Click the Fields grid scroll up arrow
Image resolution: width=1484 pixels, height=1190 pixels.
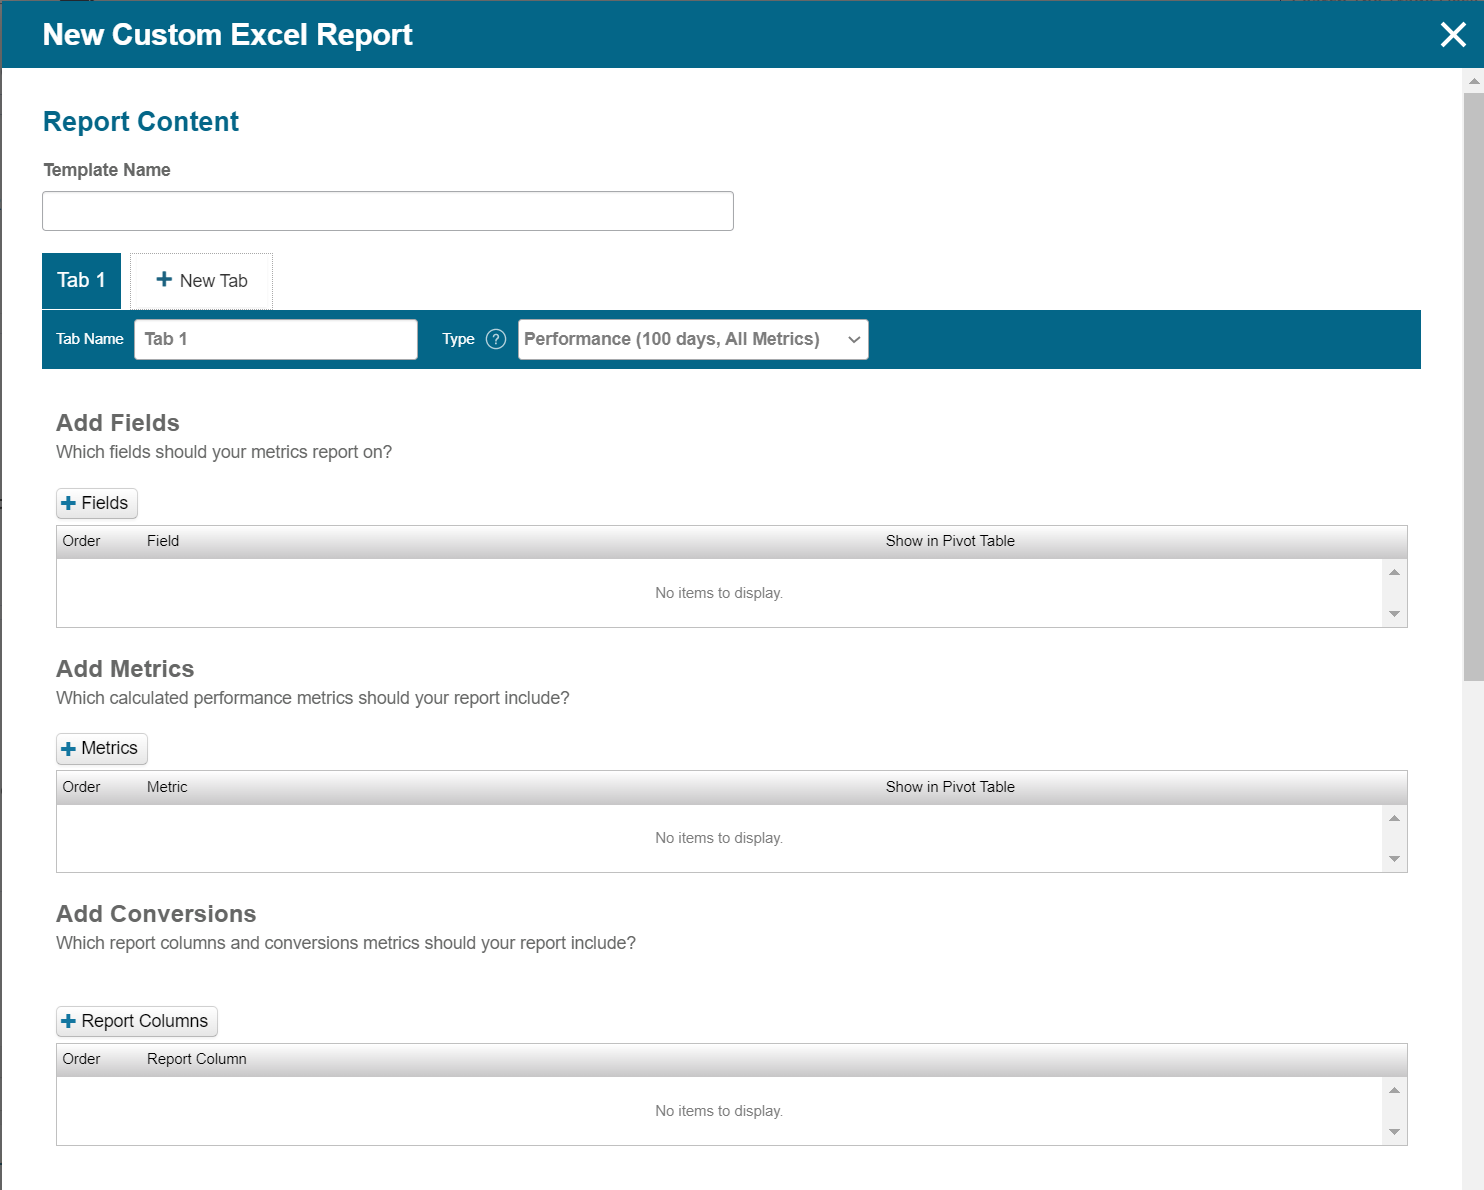[1394, 572]
